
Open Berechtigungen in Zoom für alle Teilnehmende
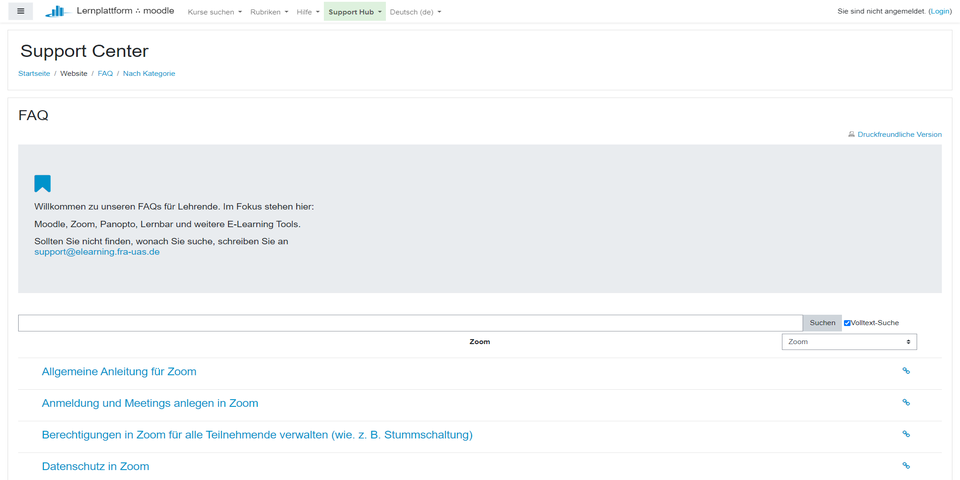point(257,435)
